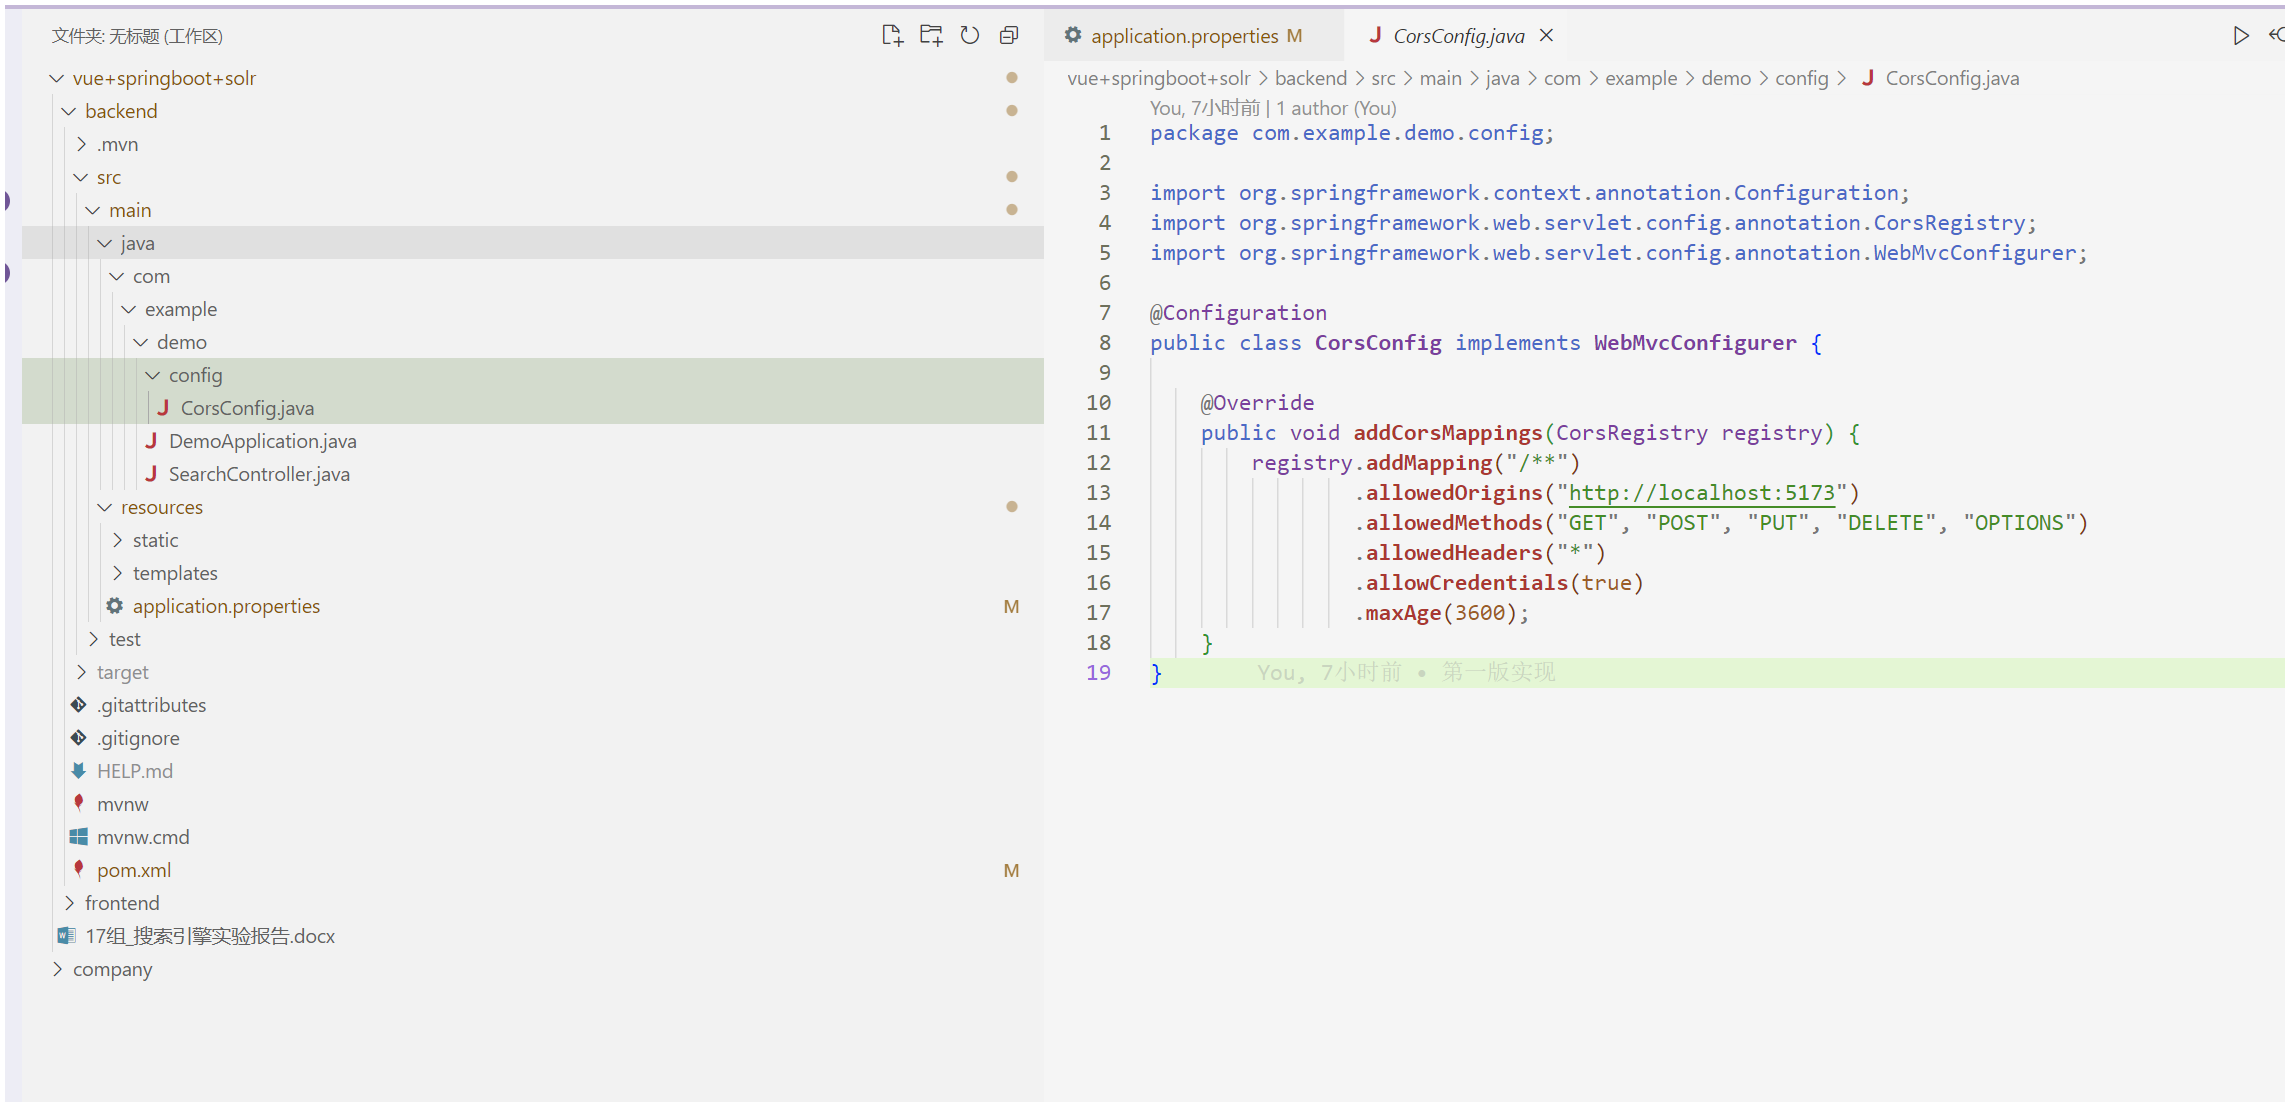Screen dimensions: 2290x1107
Task: Switch to the application.properties tab
Action: pos(1184,36)
